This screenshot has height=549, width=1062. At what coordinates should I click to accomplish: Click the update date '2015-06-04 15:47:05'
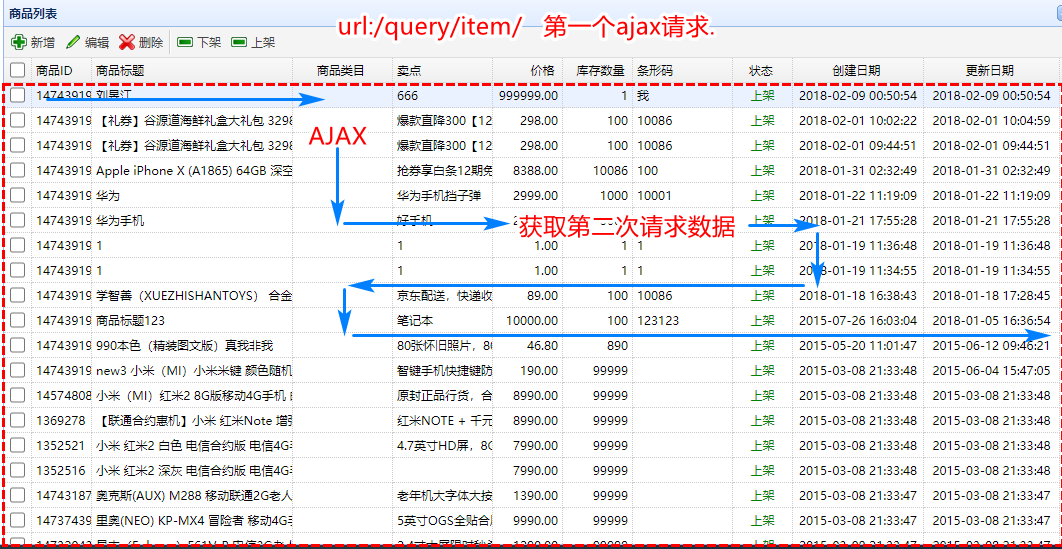click(x=992, y=371)
